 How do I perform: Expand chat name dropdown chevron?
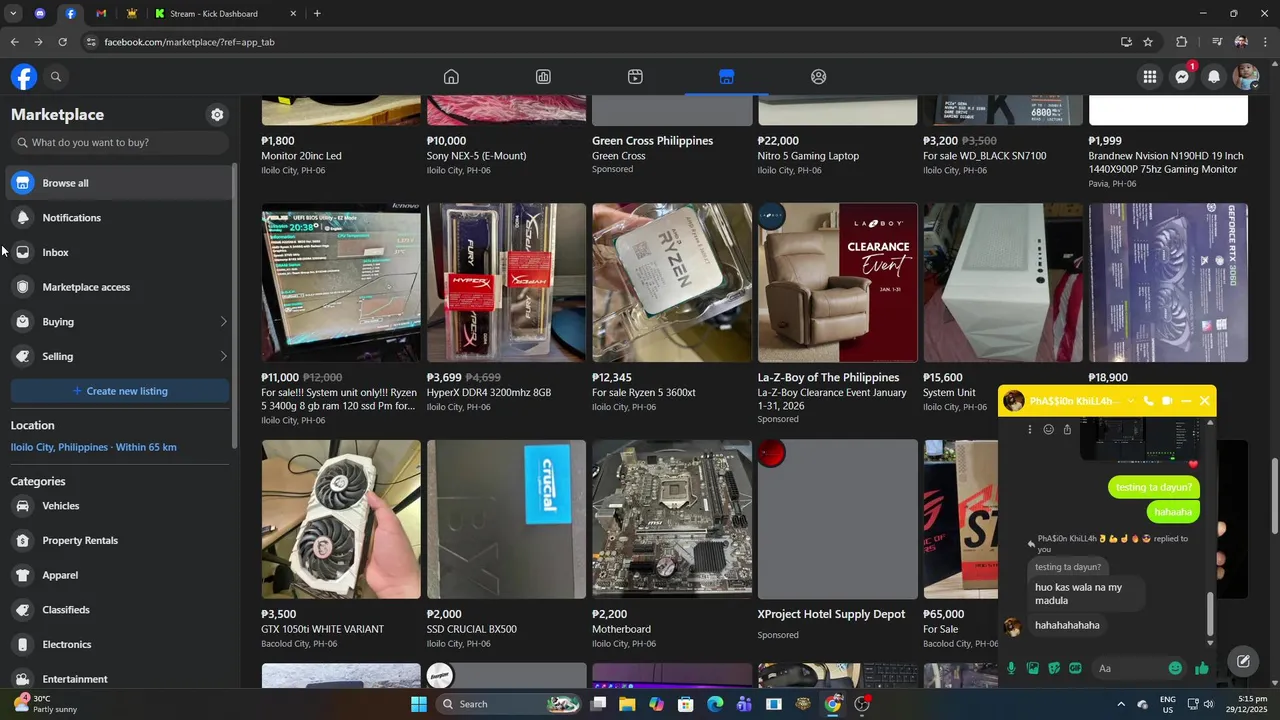(x=1131, y=401)
